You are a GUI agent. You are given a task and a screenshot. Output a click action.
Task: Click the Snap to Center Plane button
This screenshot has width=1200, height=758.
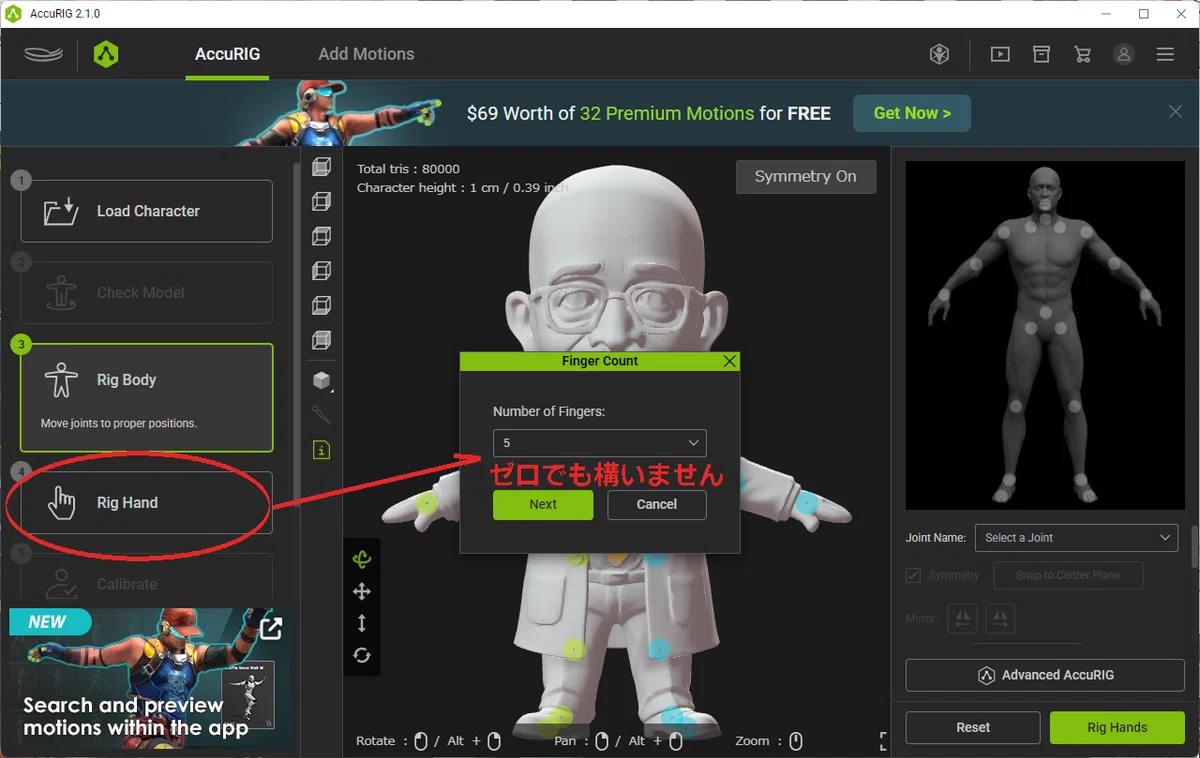click(x=1068, y=575)
